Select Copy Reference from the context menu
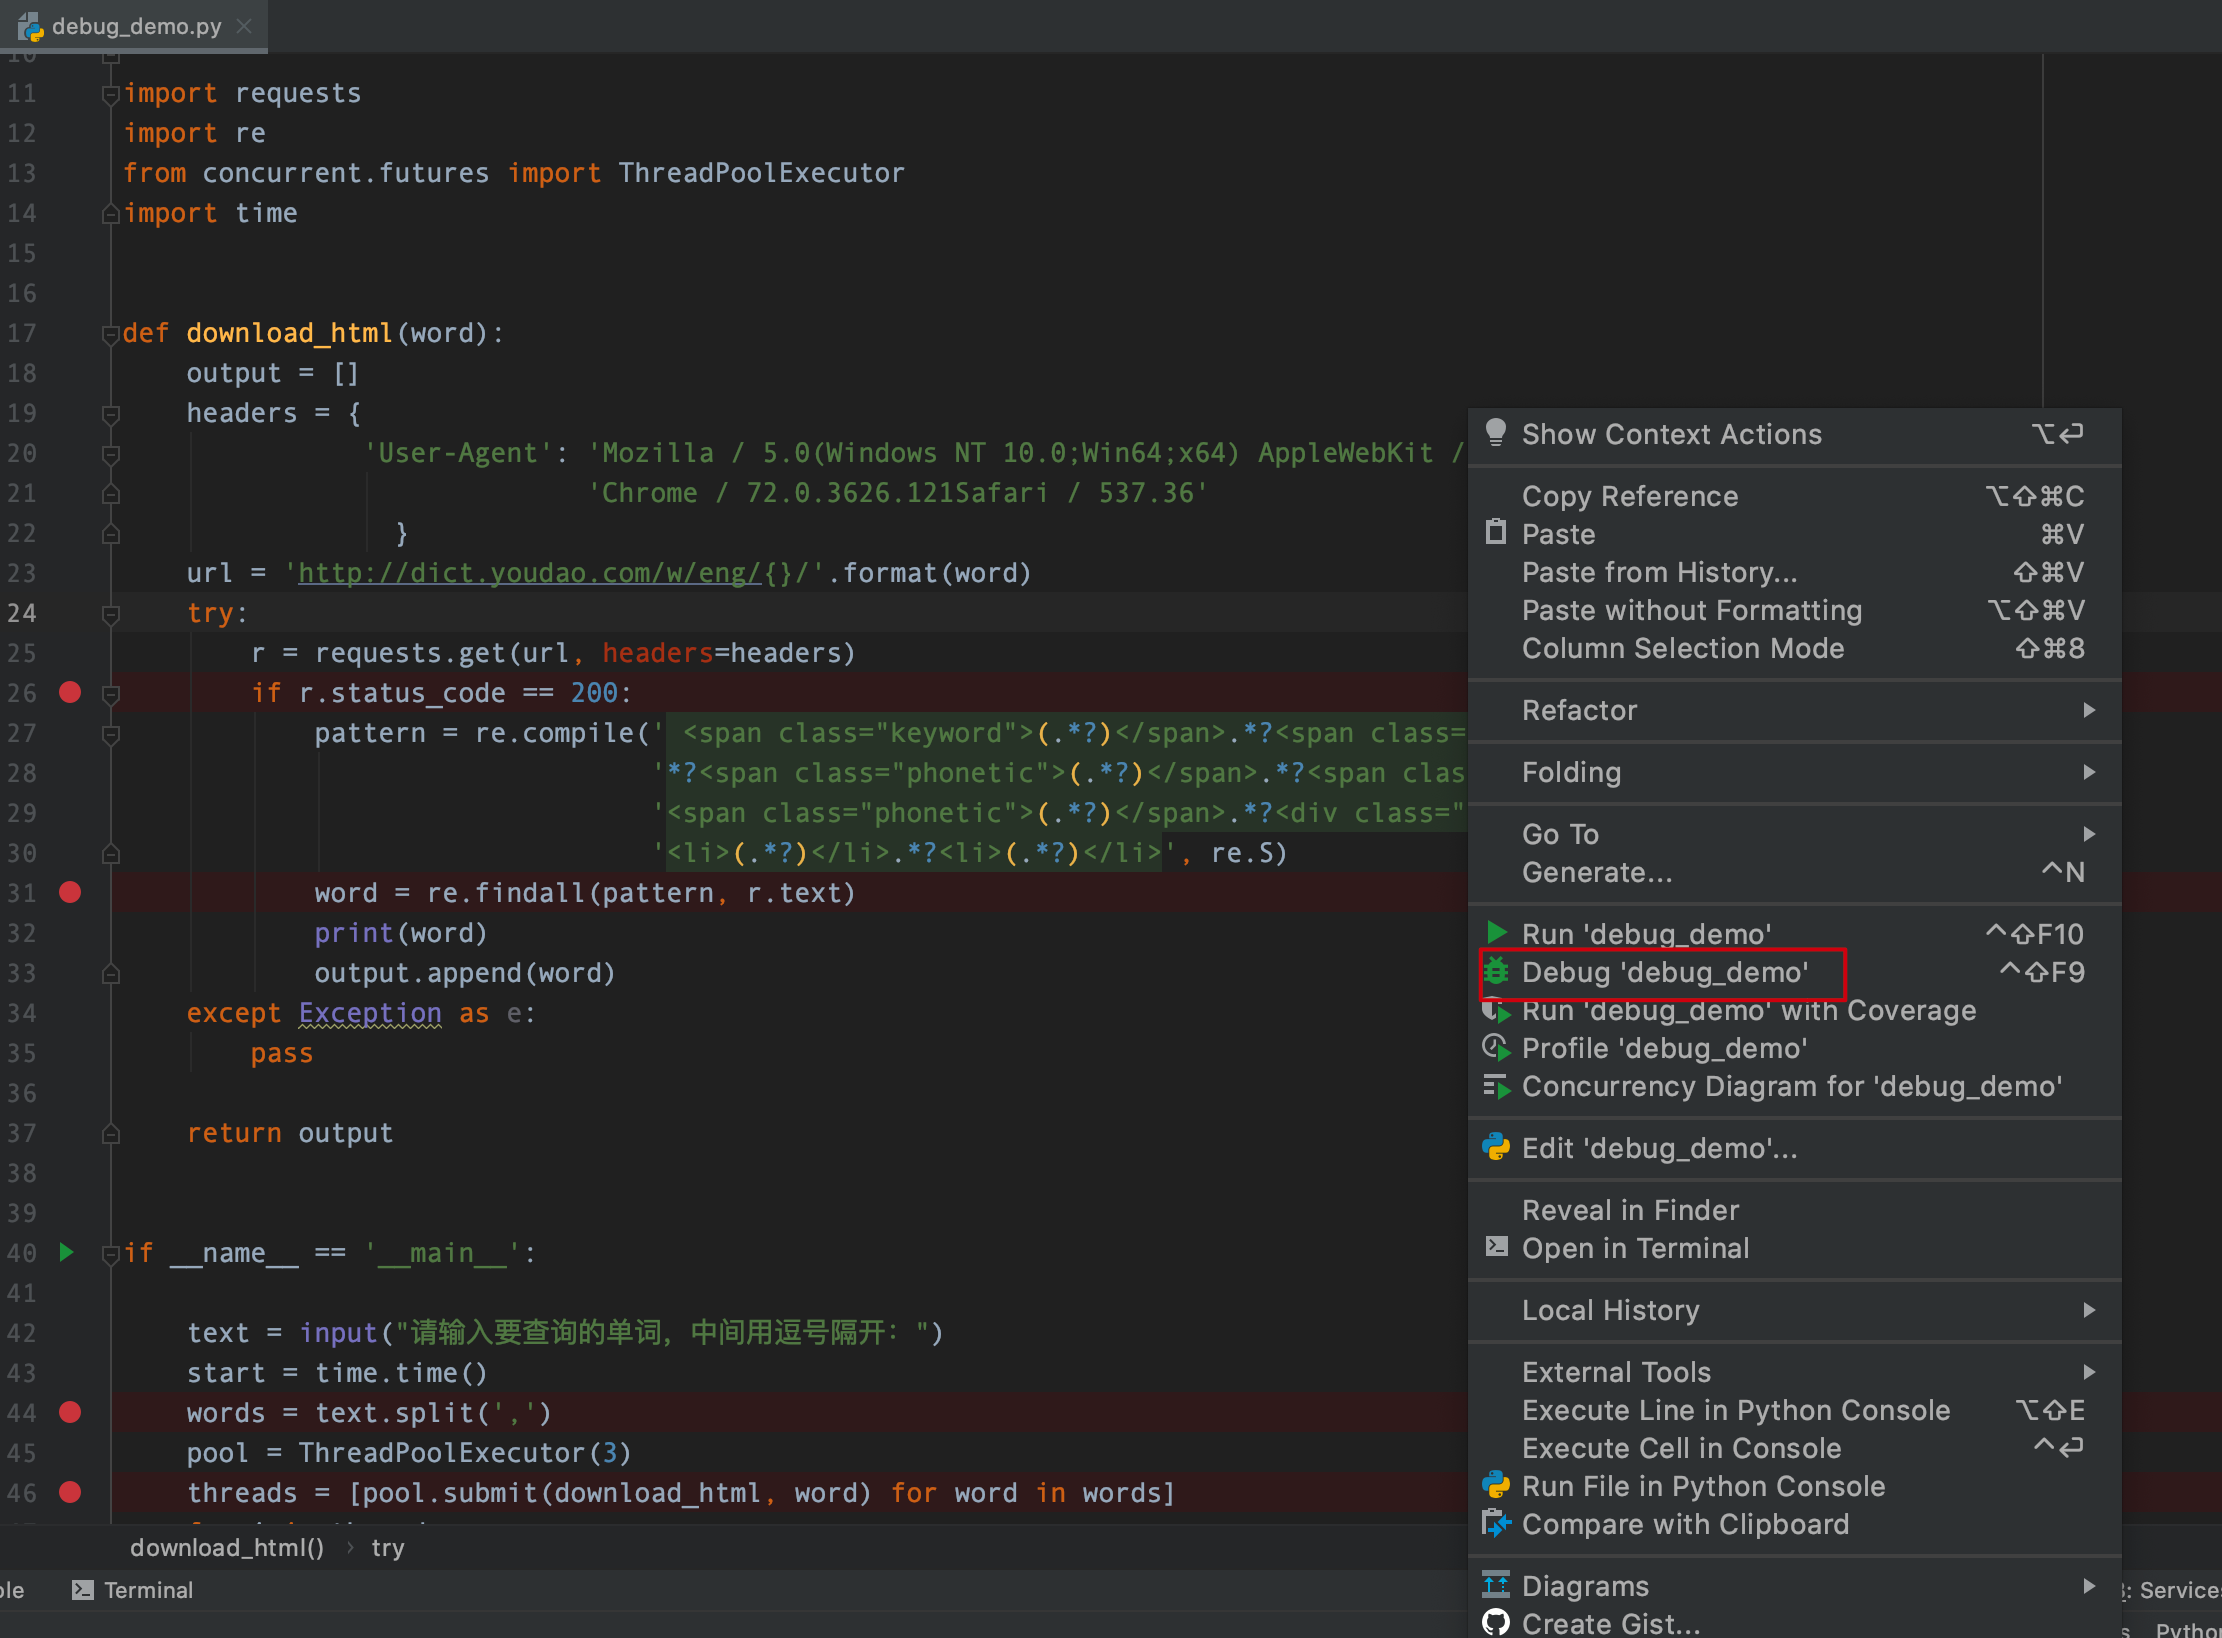 point(1795,496)
